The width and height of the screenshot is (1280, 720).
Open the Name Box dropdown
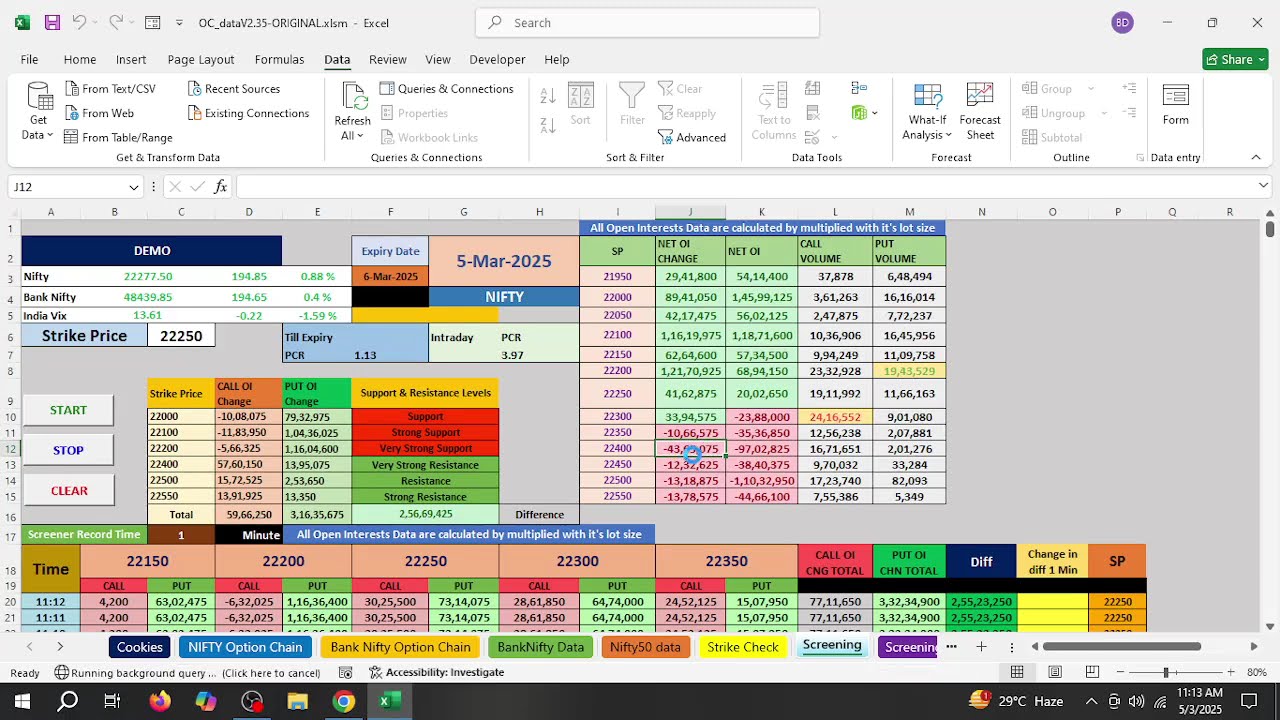134,187
